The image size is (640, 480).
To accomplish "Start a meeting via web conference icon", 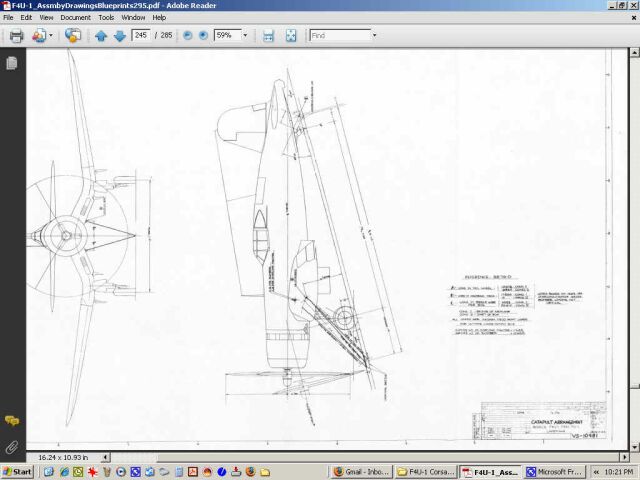I will 73,36.
